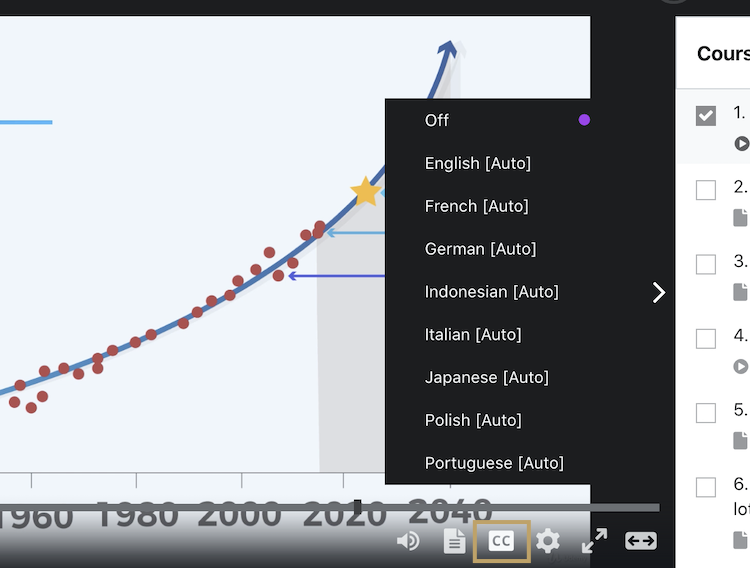Click document icon under lesson 2
Image resolution: width=750 pixels, height=568 pixels.
[741, 217]
